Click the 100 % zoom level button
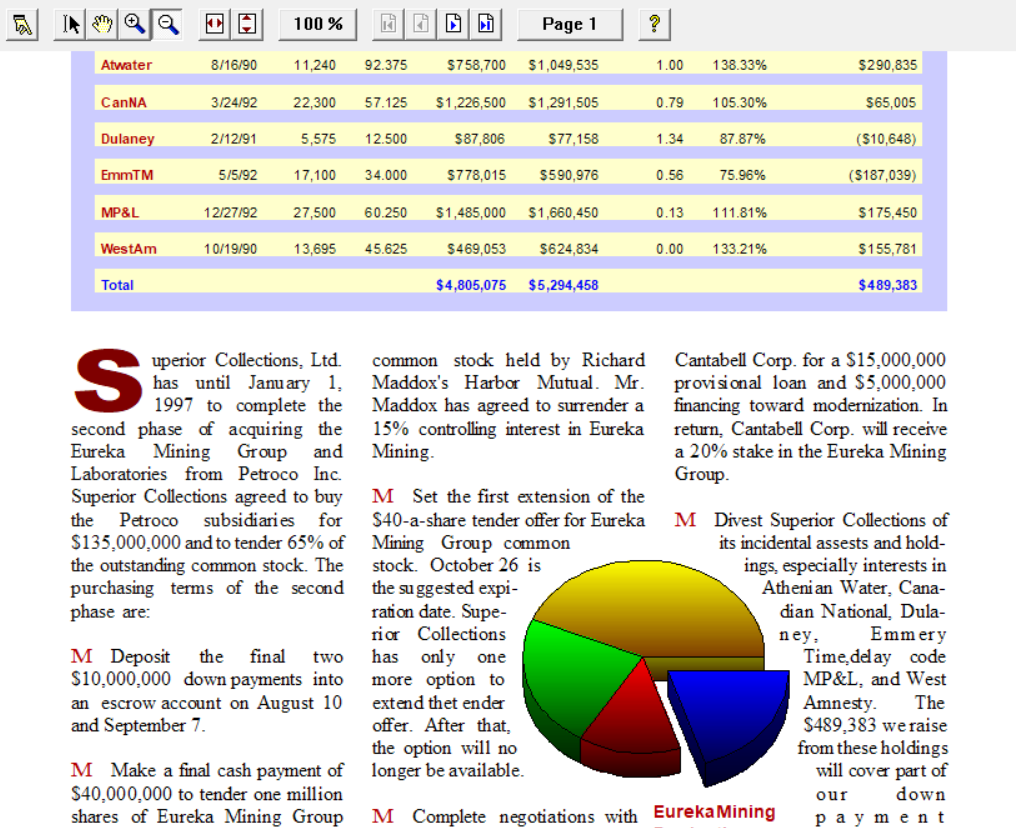 point(318,25)
